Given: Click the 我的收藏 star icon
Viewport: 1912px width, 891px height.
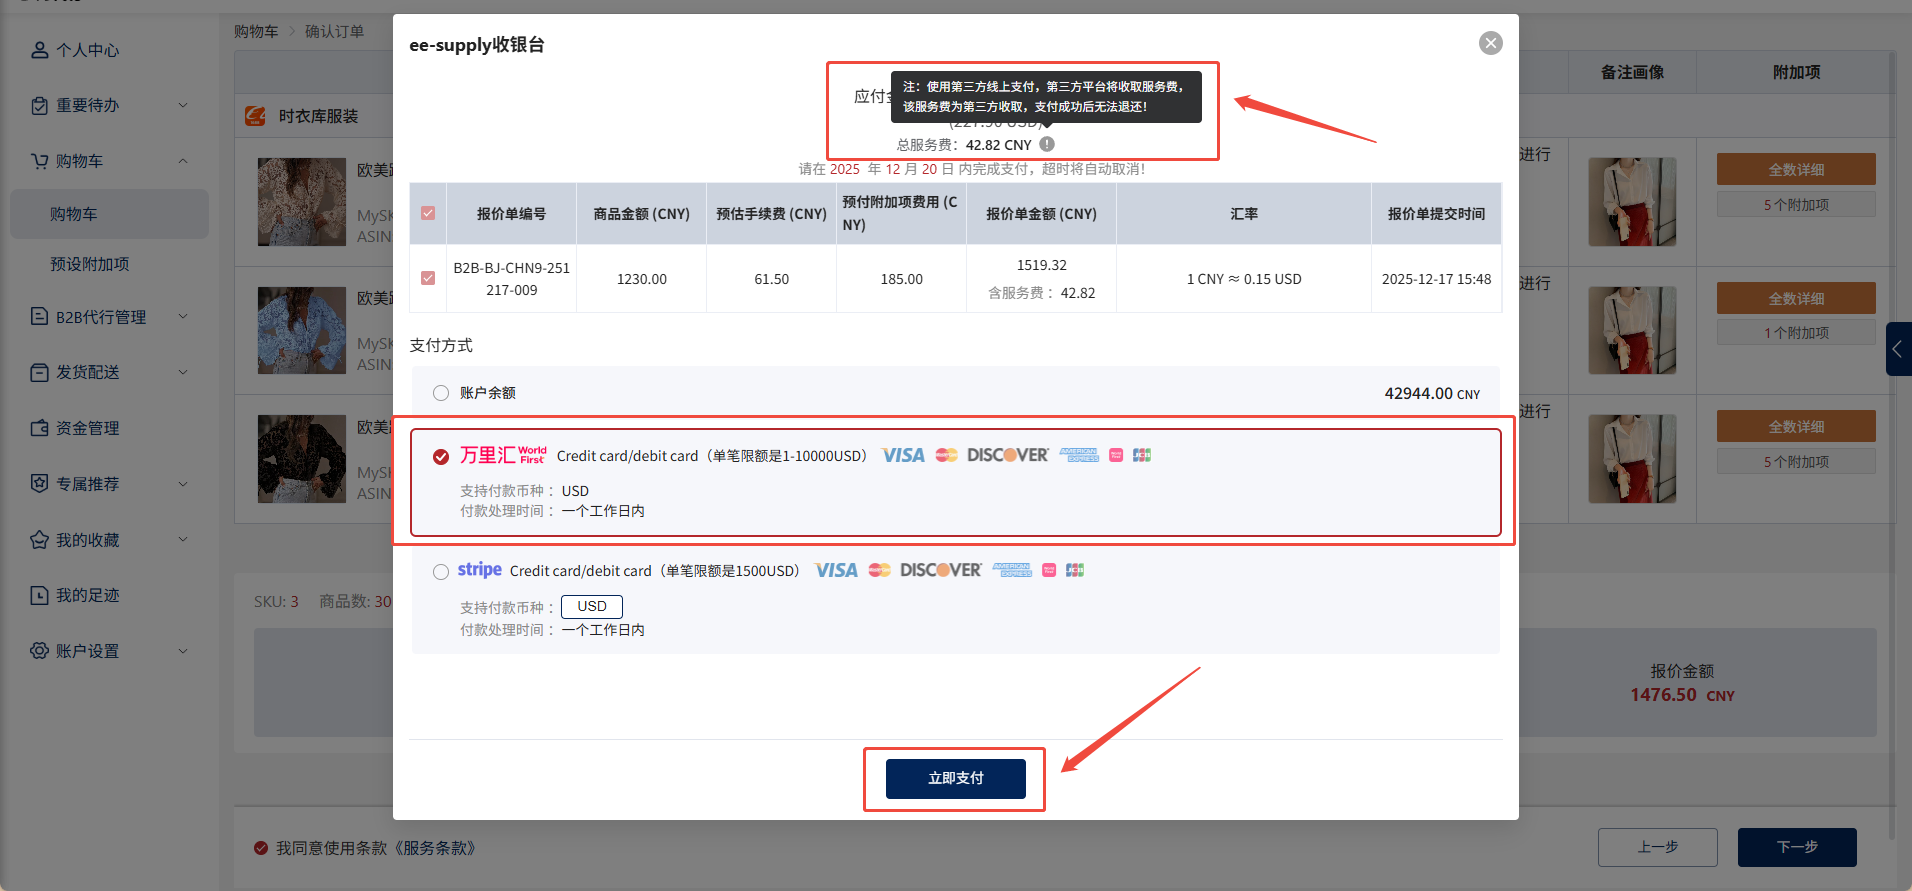Looking at the screenshot, I should pyautogui.click(x=39, y=539).
